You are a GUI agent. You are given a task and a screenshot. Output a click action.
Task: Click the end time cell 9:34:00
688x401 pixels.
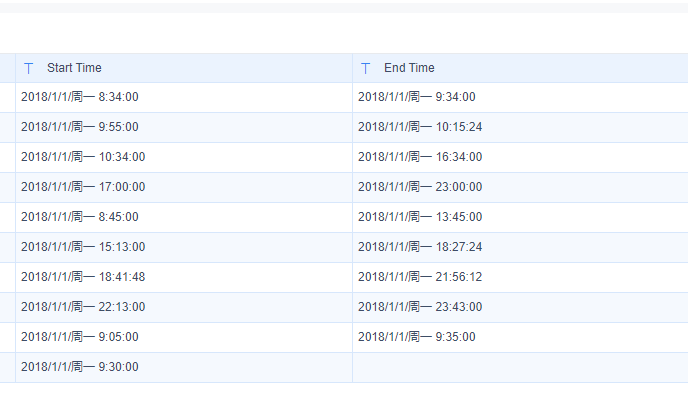coord(417,97)
